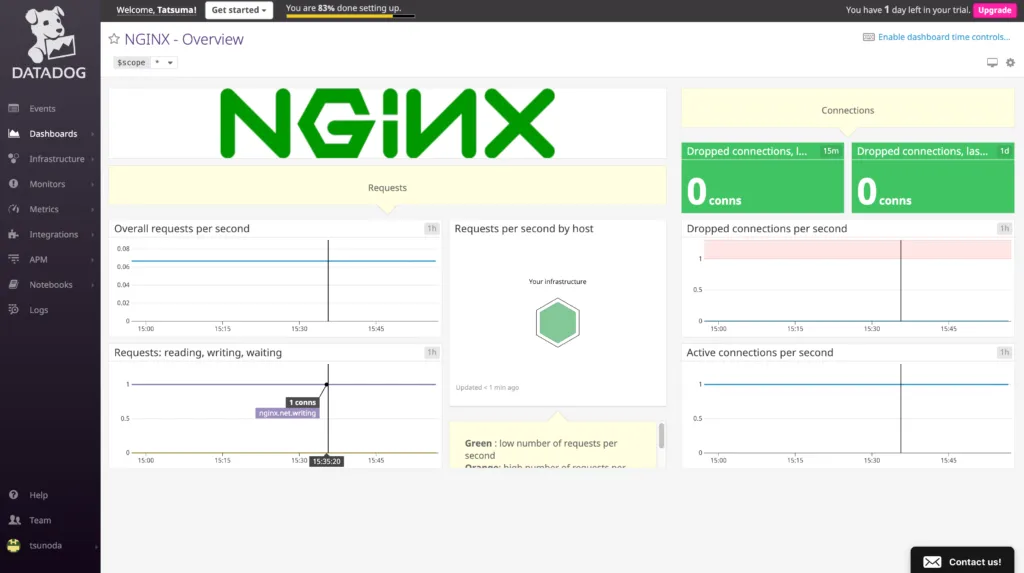Click the Infrastructure nodes icon
The width and height of the screenshot is (1024, 573).
click(x=14, y=159)
